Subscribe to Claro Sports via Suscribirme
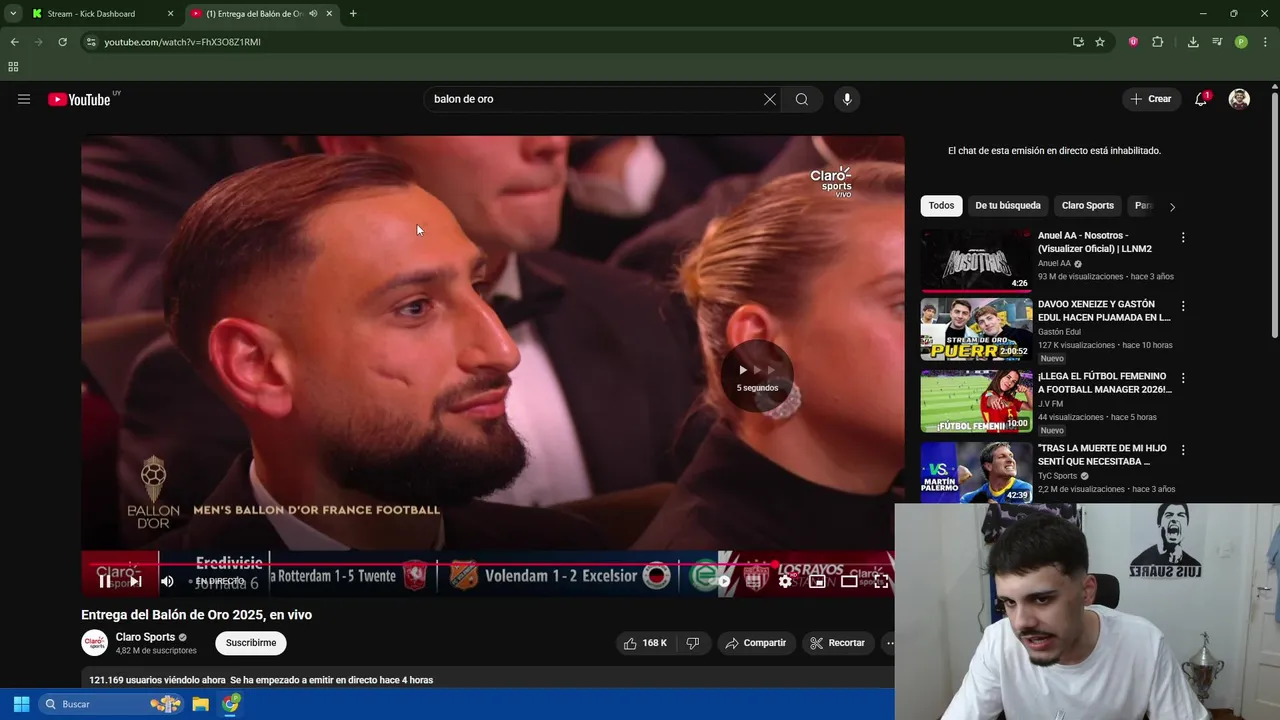The image size is (1280, 720). tap(251, 643)
